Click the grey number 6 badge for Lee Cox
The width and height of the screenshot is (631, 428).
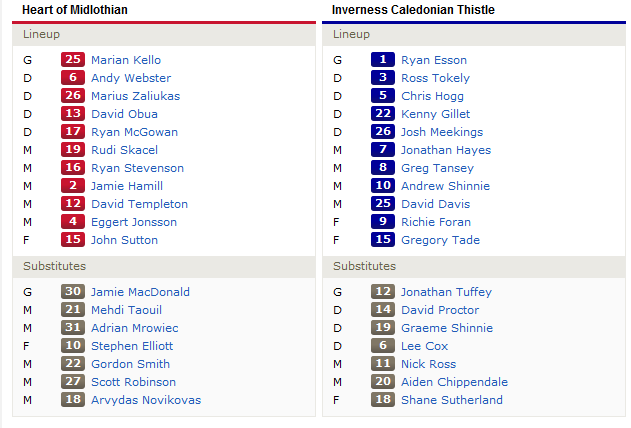tap(383, 346)
